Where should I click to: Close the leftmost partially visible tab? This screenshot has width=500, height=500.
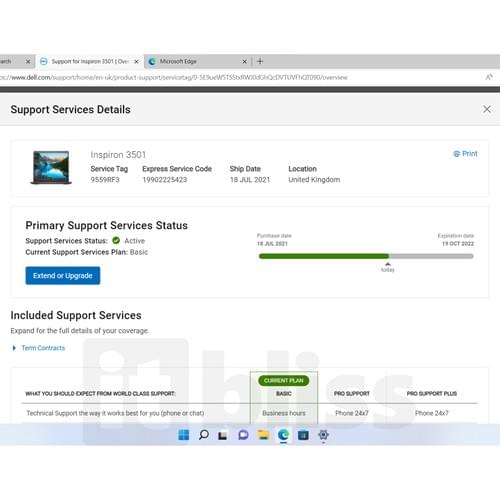(28, 62)
